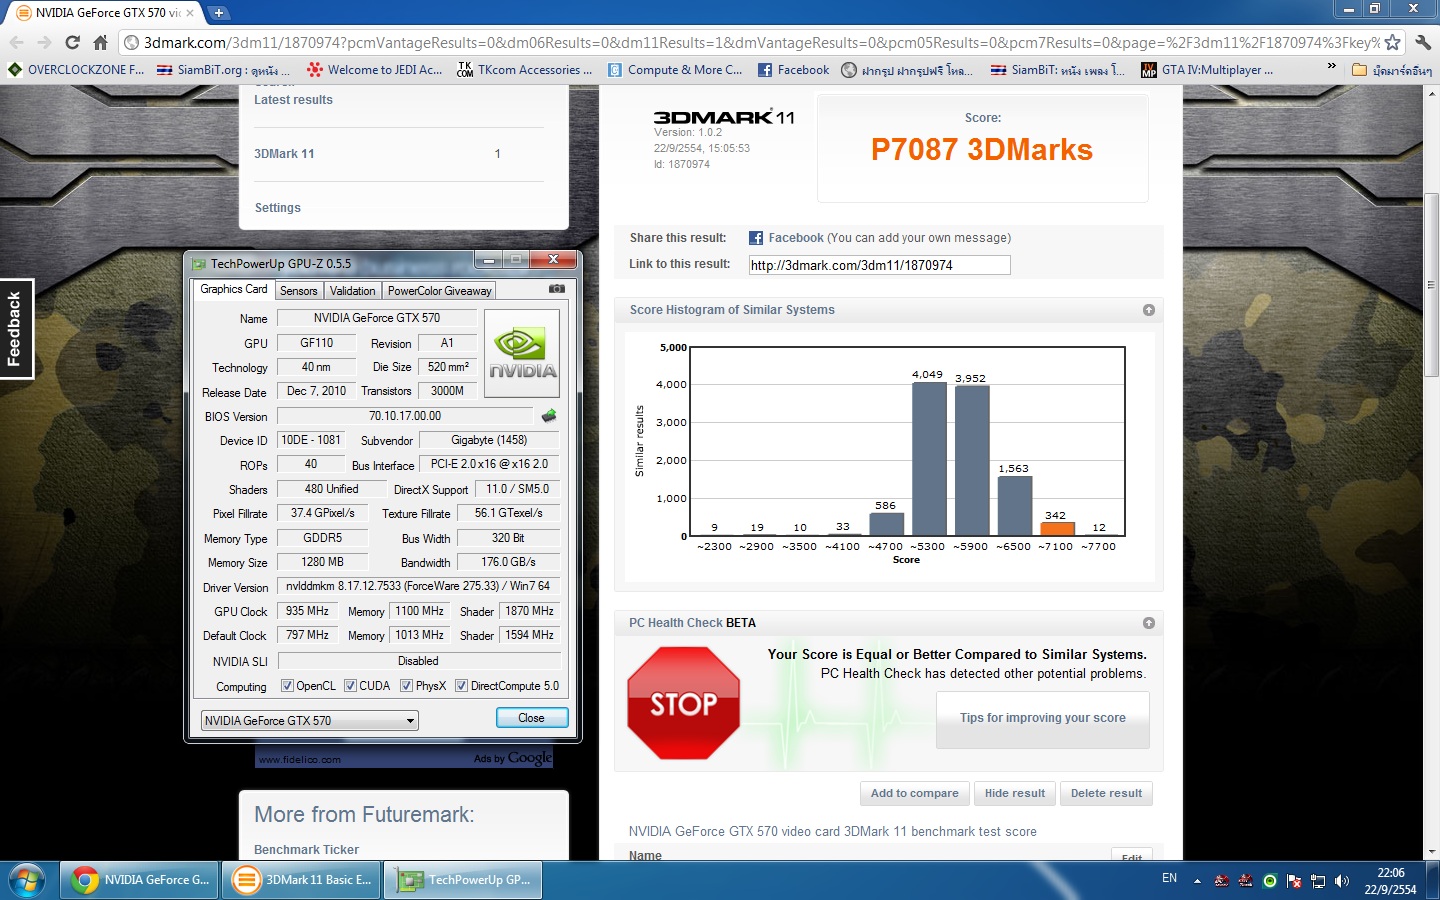Viewport: 1440px width, 900px height.
Task: Click the Hide result button
Action: point(1015,794)
